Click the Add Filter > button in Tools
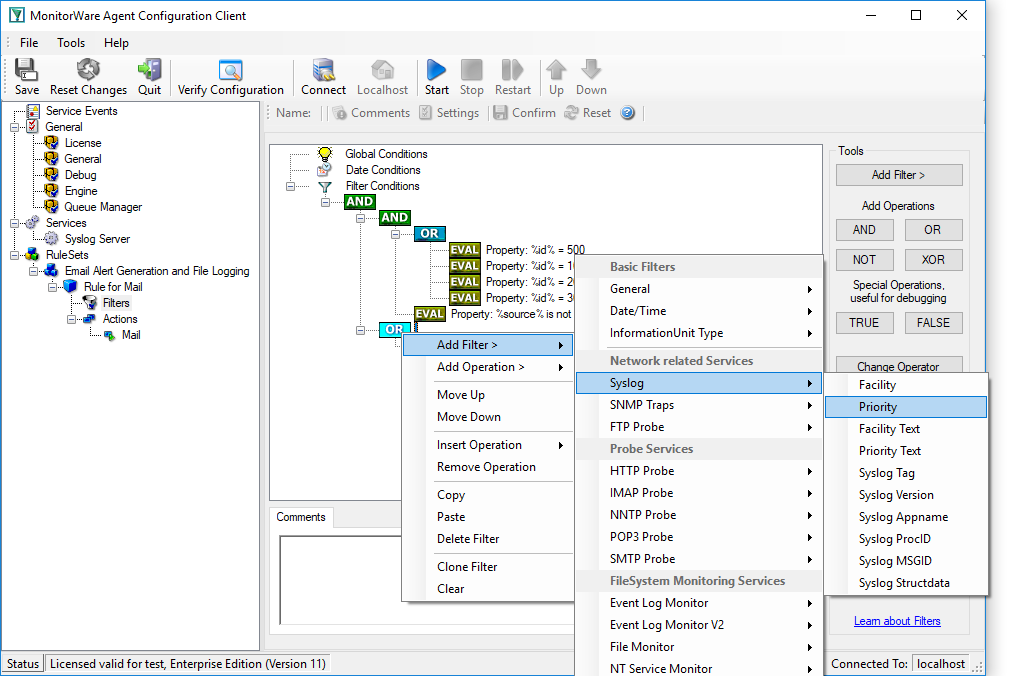1010x676 pixels. [x=899, y=175]
